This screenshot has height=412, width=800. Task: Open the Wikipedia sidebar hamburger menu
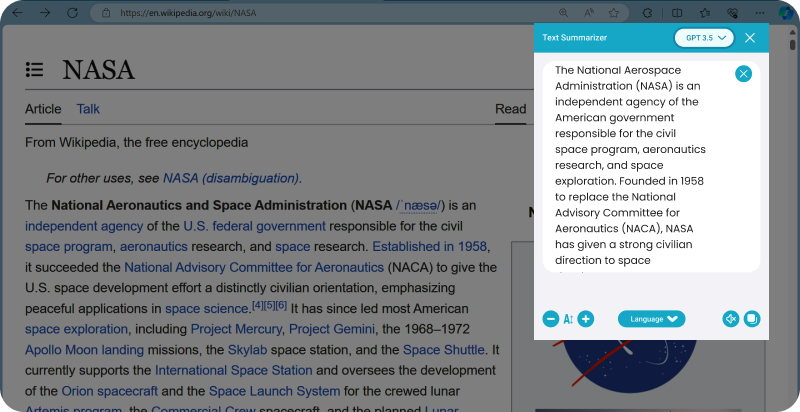coord(35,69)
